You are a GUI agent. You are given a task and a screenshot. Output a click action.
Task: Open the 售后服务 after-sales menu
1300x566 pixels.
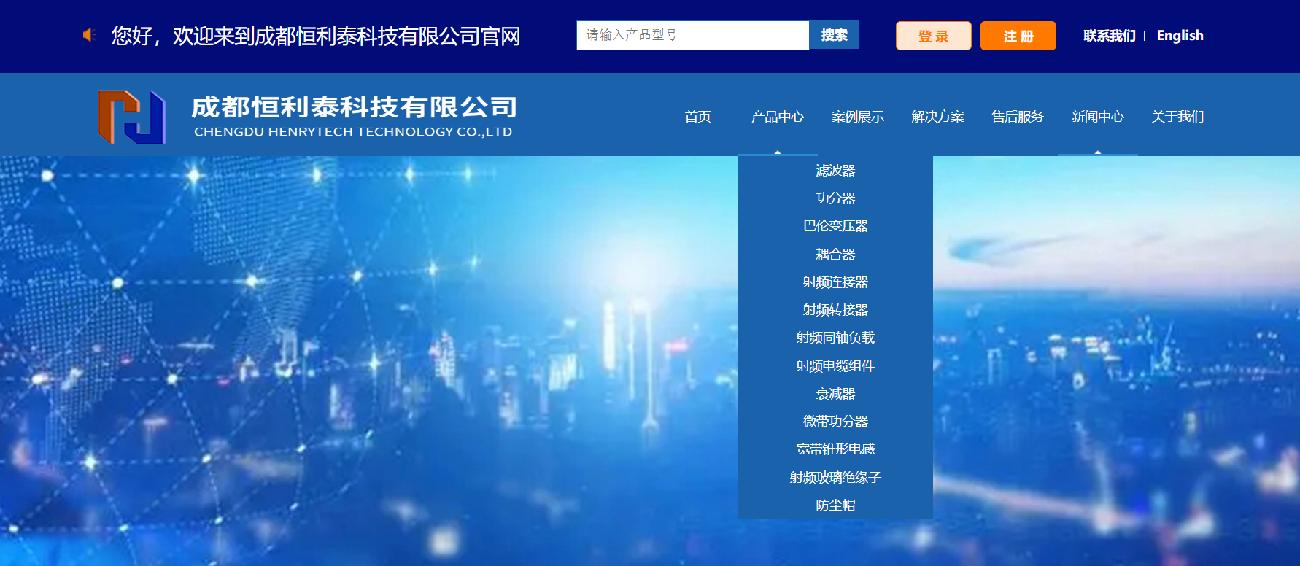coord(1017,117)
